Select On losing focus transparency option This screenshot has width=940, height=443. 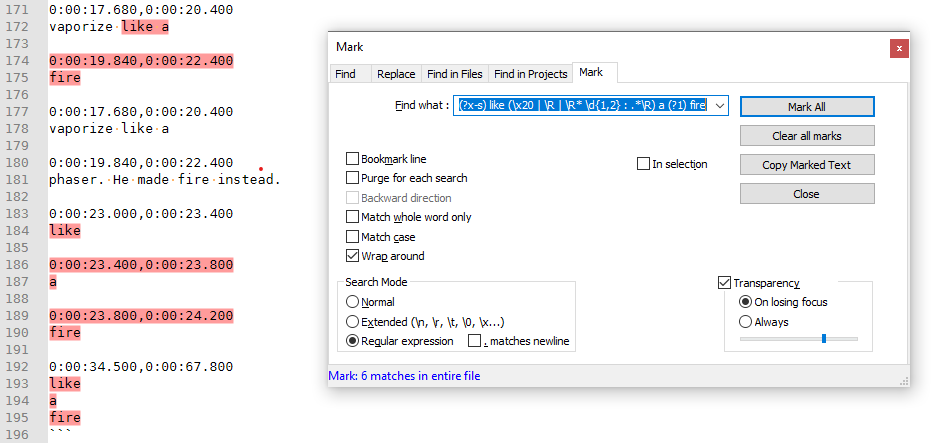pos(745,302)
